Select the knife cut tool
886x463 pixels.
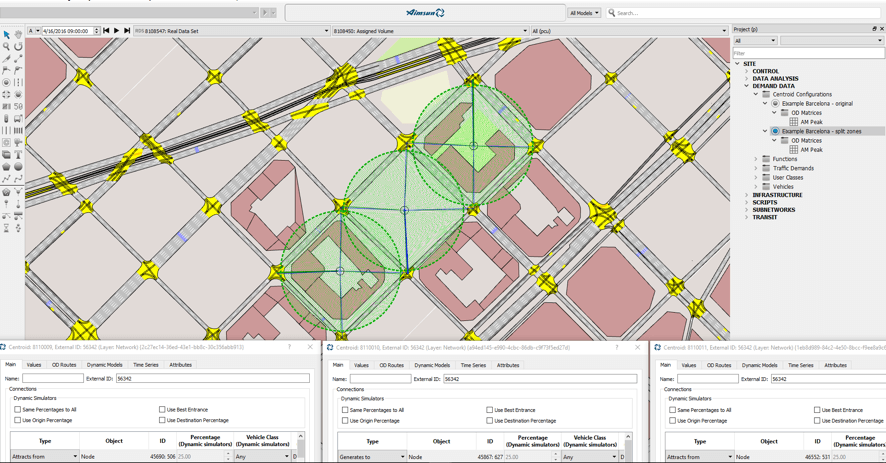pos(6,58)
